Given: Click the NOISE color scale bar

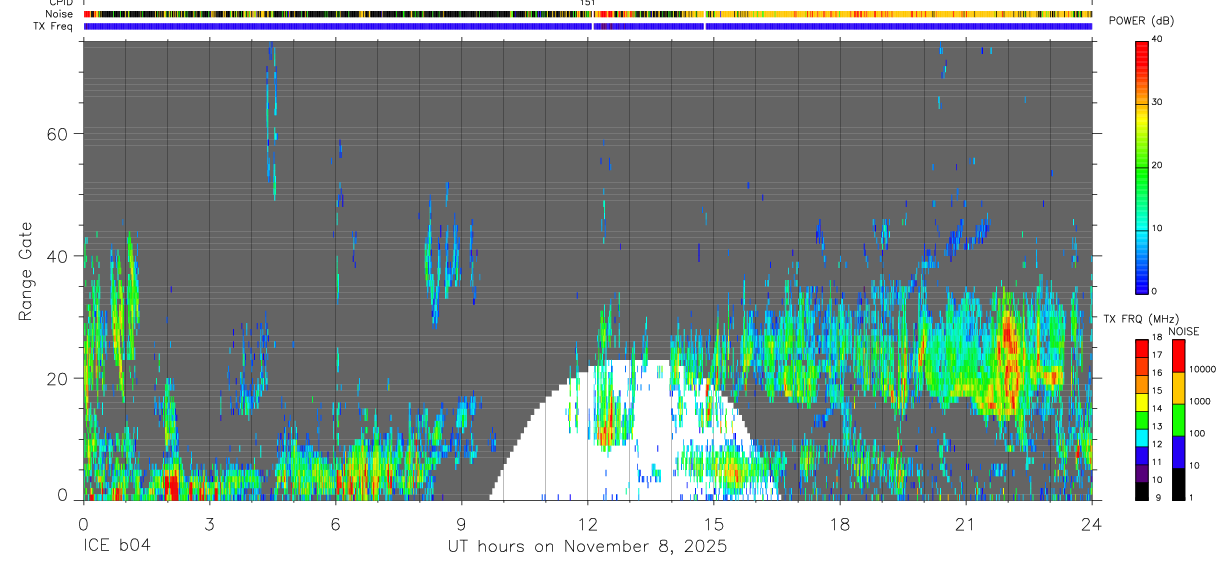Looking at the screenshot, I should click(1179, 419).
